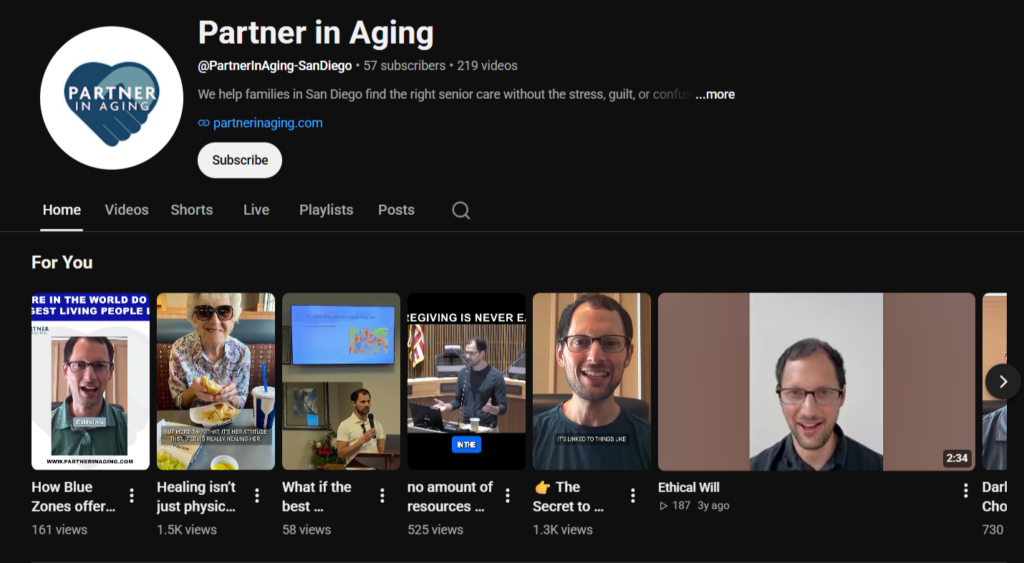Click the Partner in Aging channel avatar
Screen dimensions: 1024x563
coord(112,98)
